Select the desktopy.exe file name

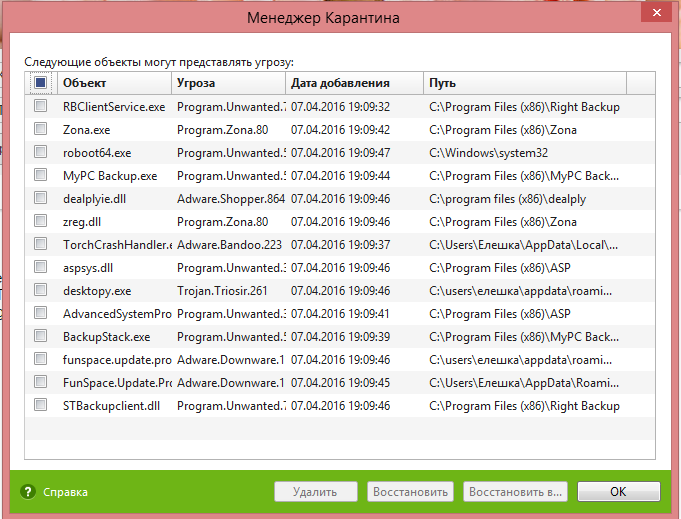[97, 291]
